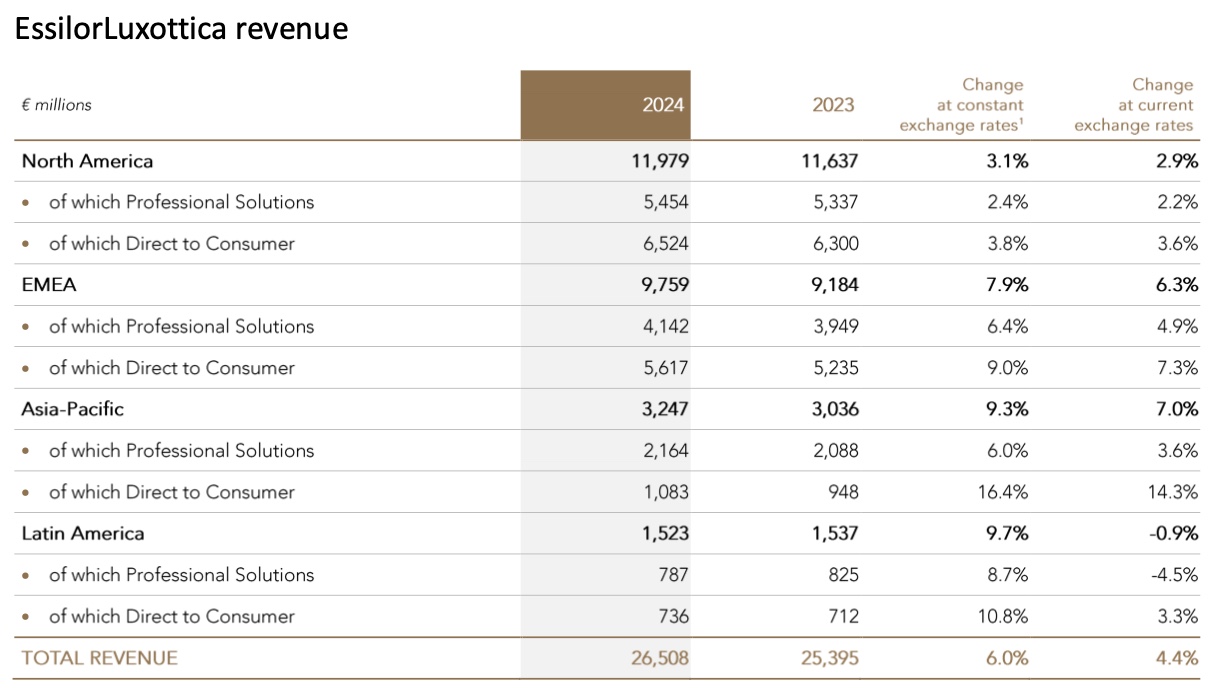
Task: Select the 9.0% change value
Action: [x=1006, y=368]
